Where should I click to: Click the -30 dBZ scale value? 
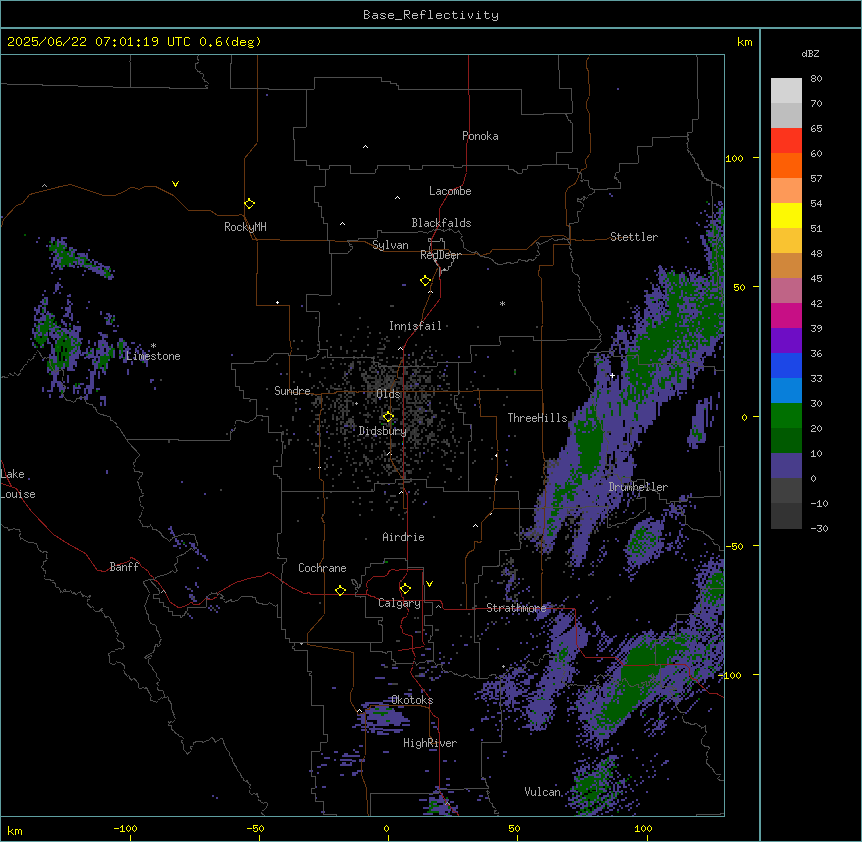[x=819, y=529]
